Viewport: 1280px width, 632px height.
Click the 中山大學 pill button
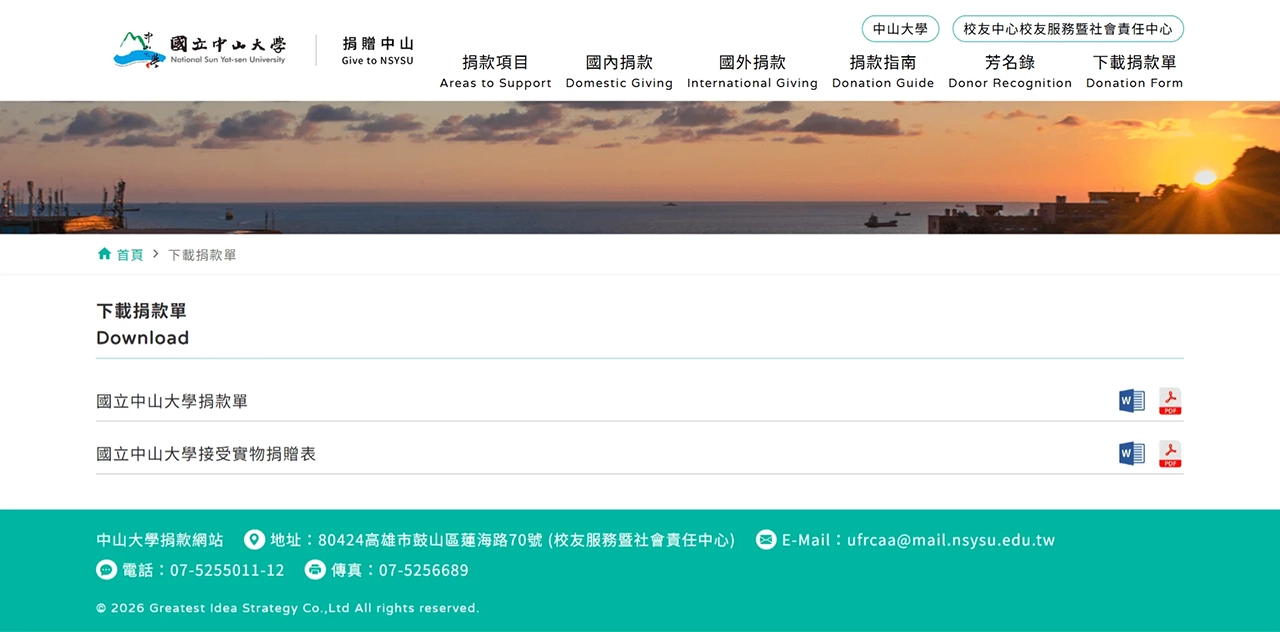pos(900,29)
